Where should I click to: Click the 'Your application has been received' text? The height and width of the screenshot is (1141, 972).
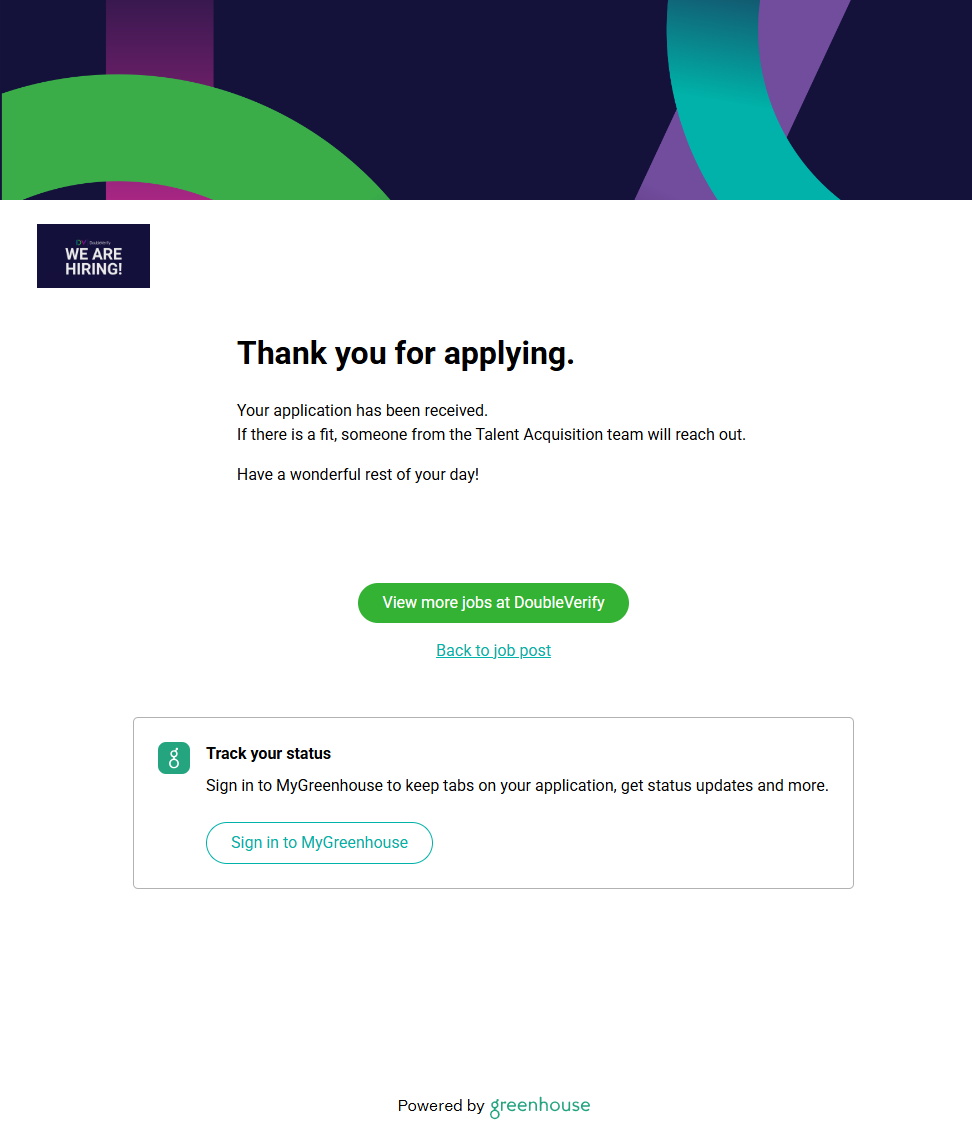(x=362, y=410)
